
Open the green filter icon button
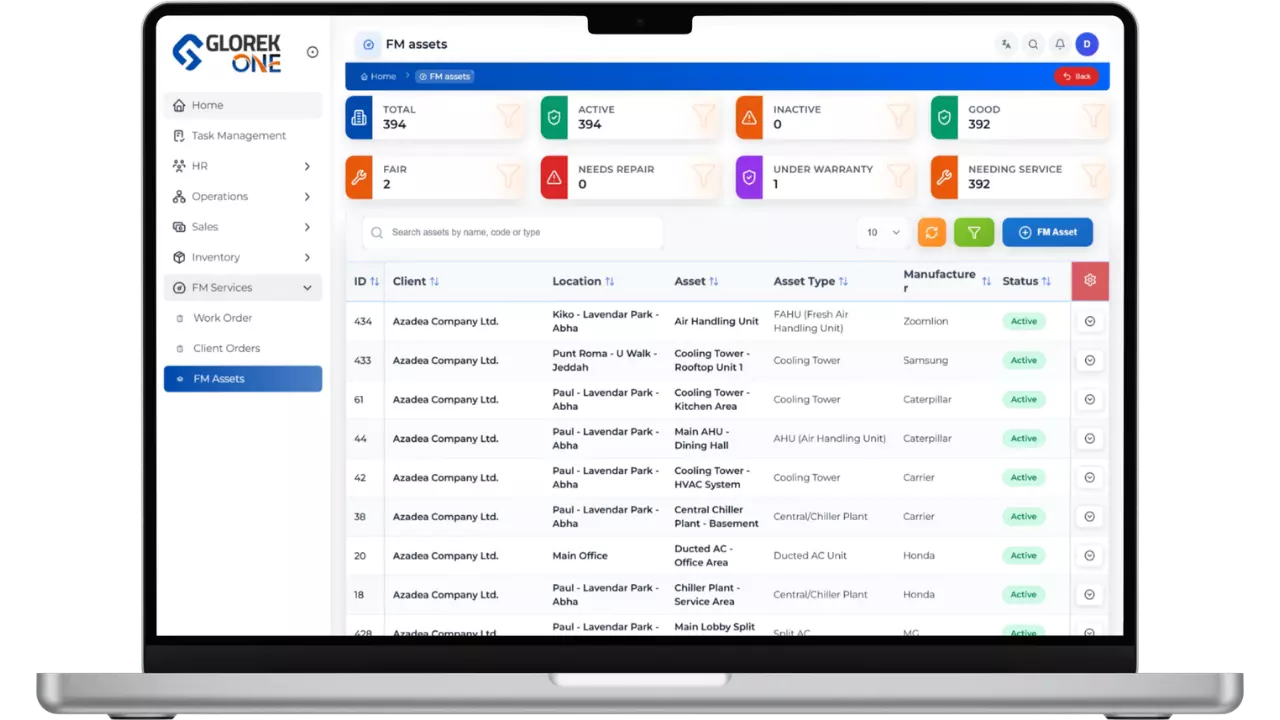tap(973, 232)
